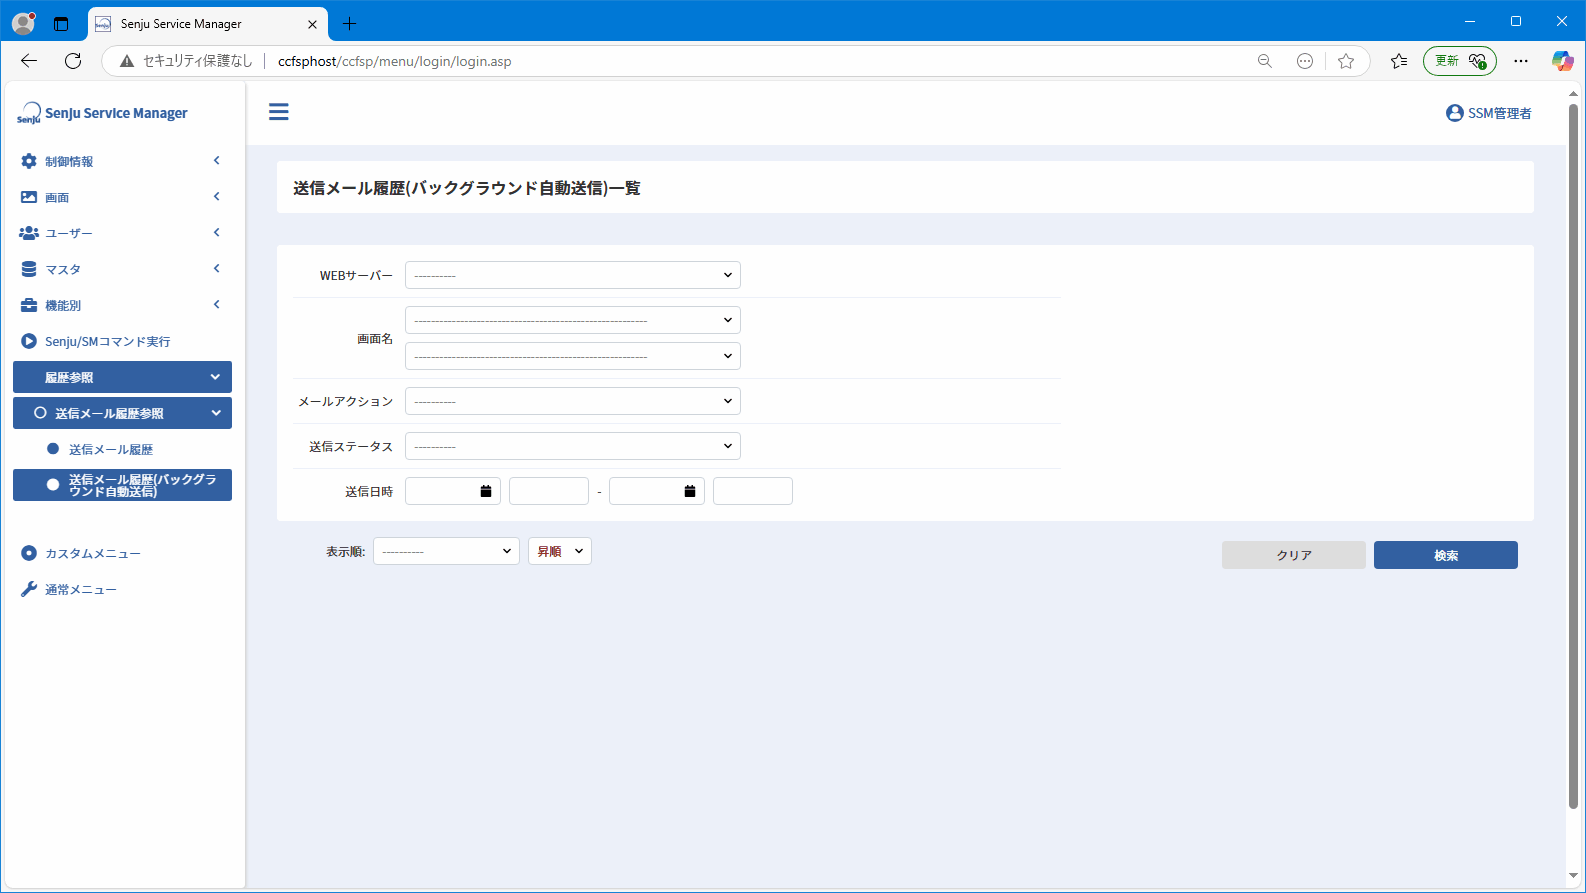This screenshot has width=1586, height=893.
Task: Click the 更新 update button in Edge
Action: [1460, 61]
